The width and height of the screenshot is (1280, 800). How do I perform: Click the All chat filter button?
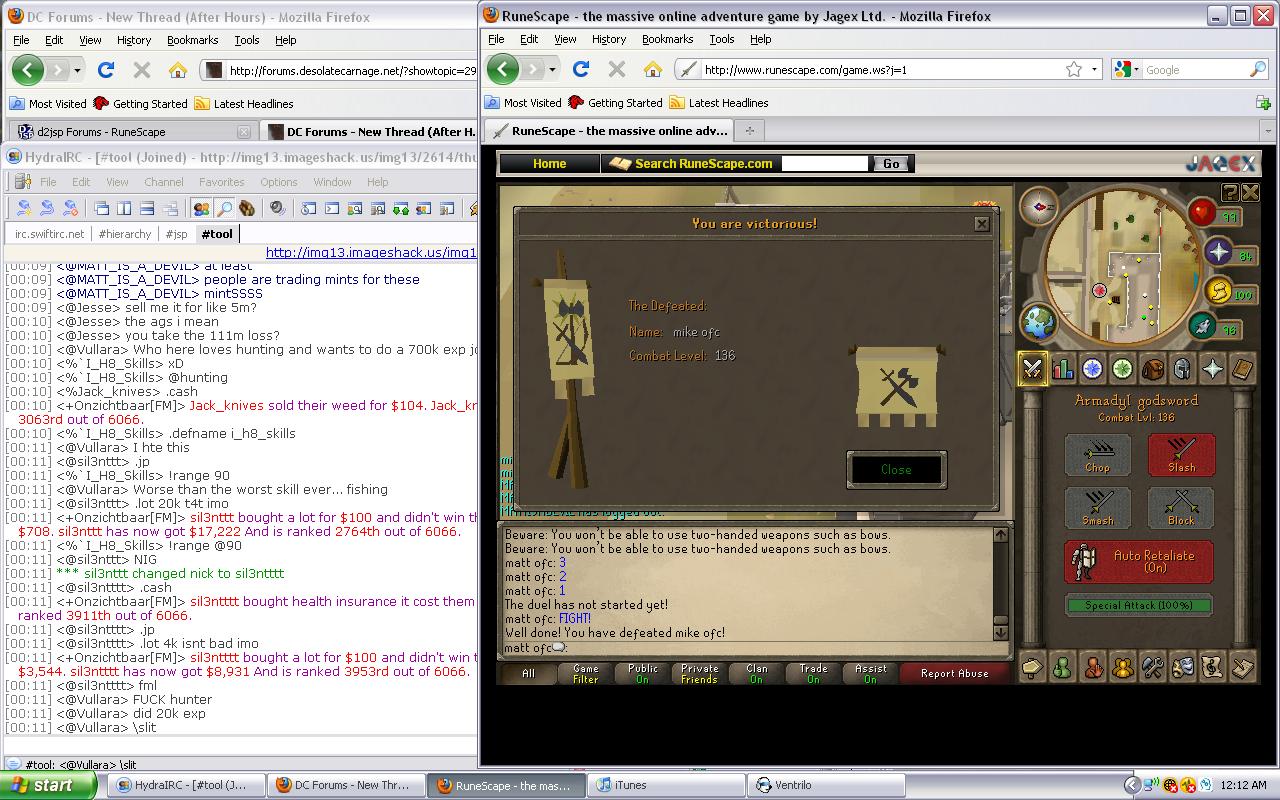[528, 673]
